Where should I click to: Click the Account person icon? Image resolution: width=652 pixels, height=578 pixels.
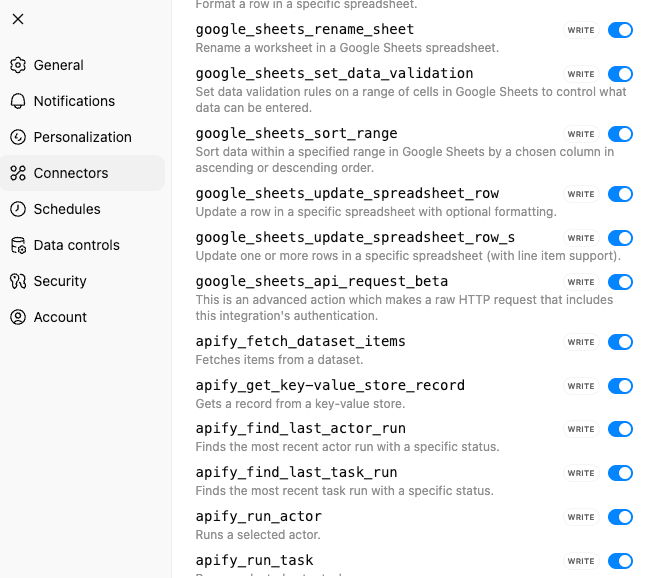[18, 317]
